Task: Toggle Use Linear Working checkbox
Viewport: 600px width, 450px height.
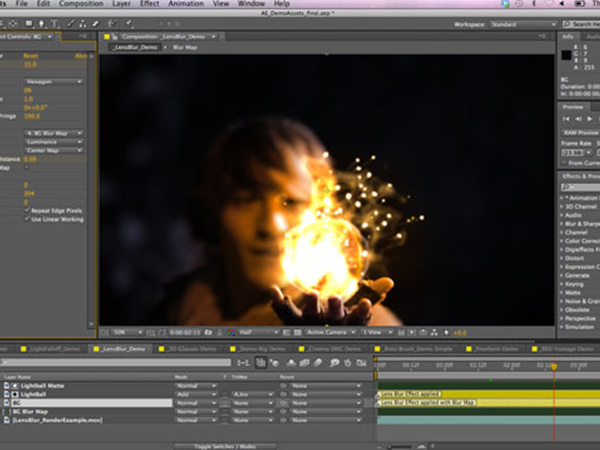Action: 27,219
